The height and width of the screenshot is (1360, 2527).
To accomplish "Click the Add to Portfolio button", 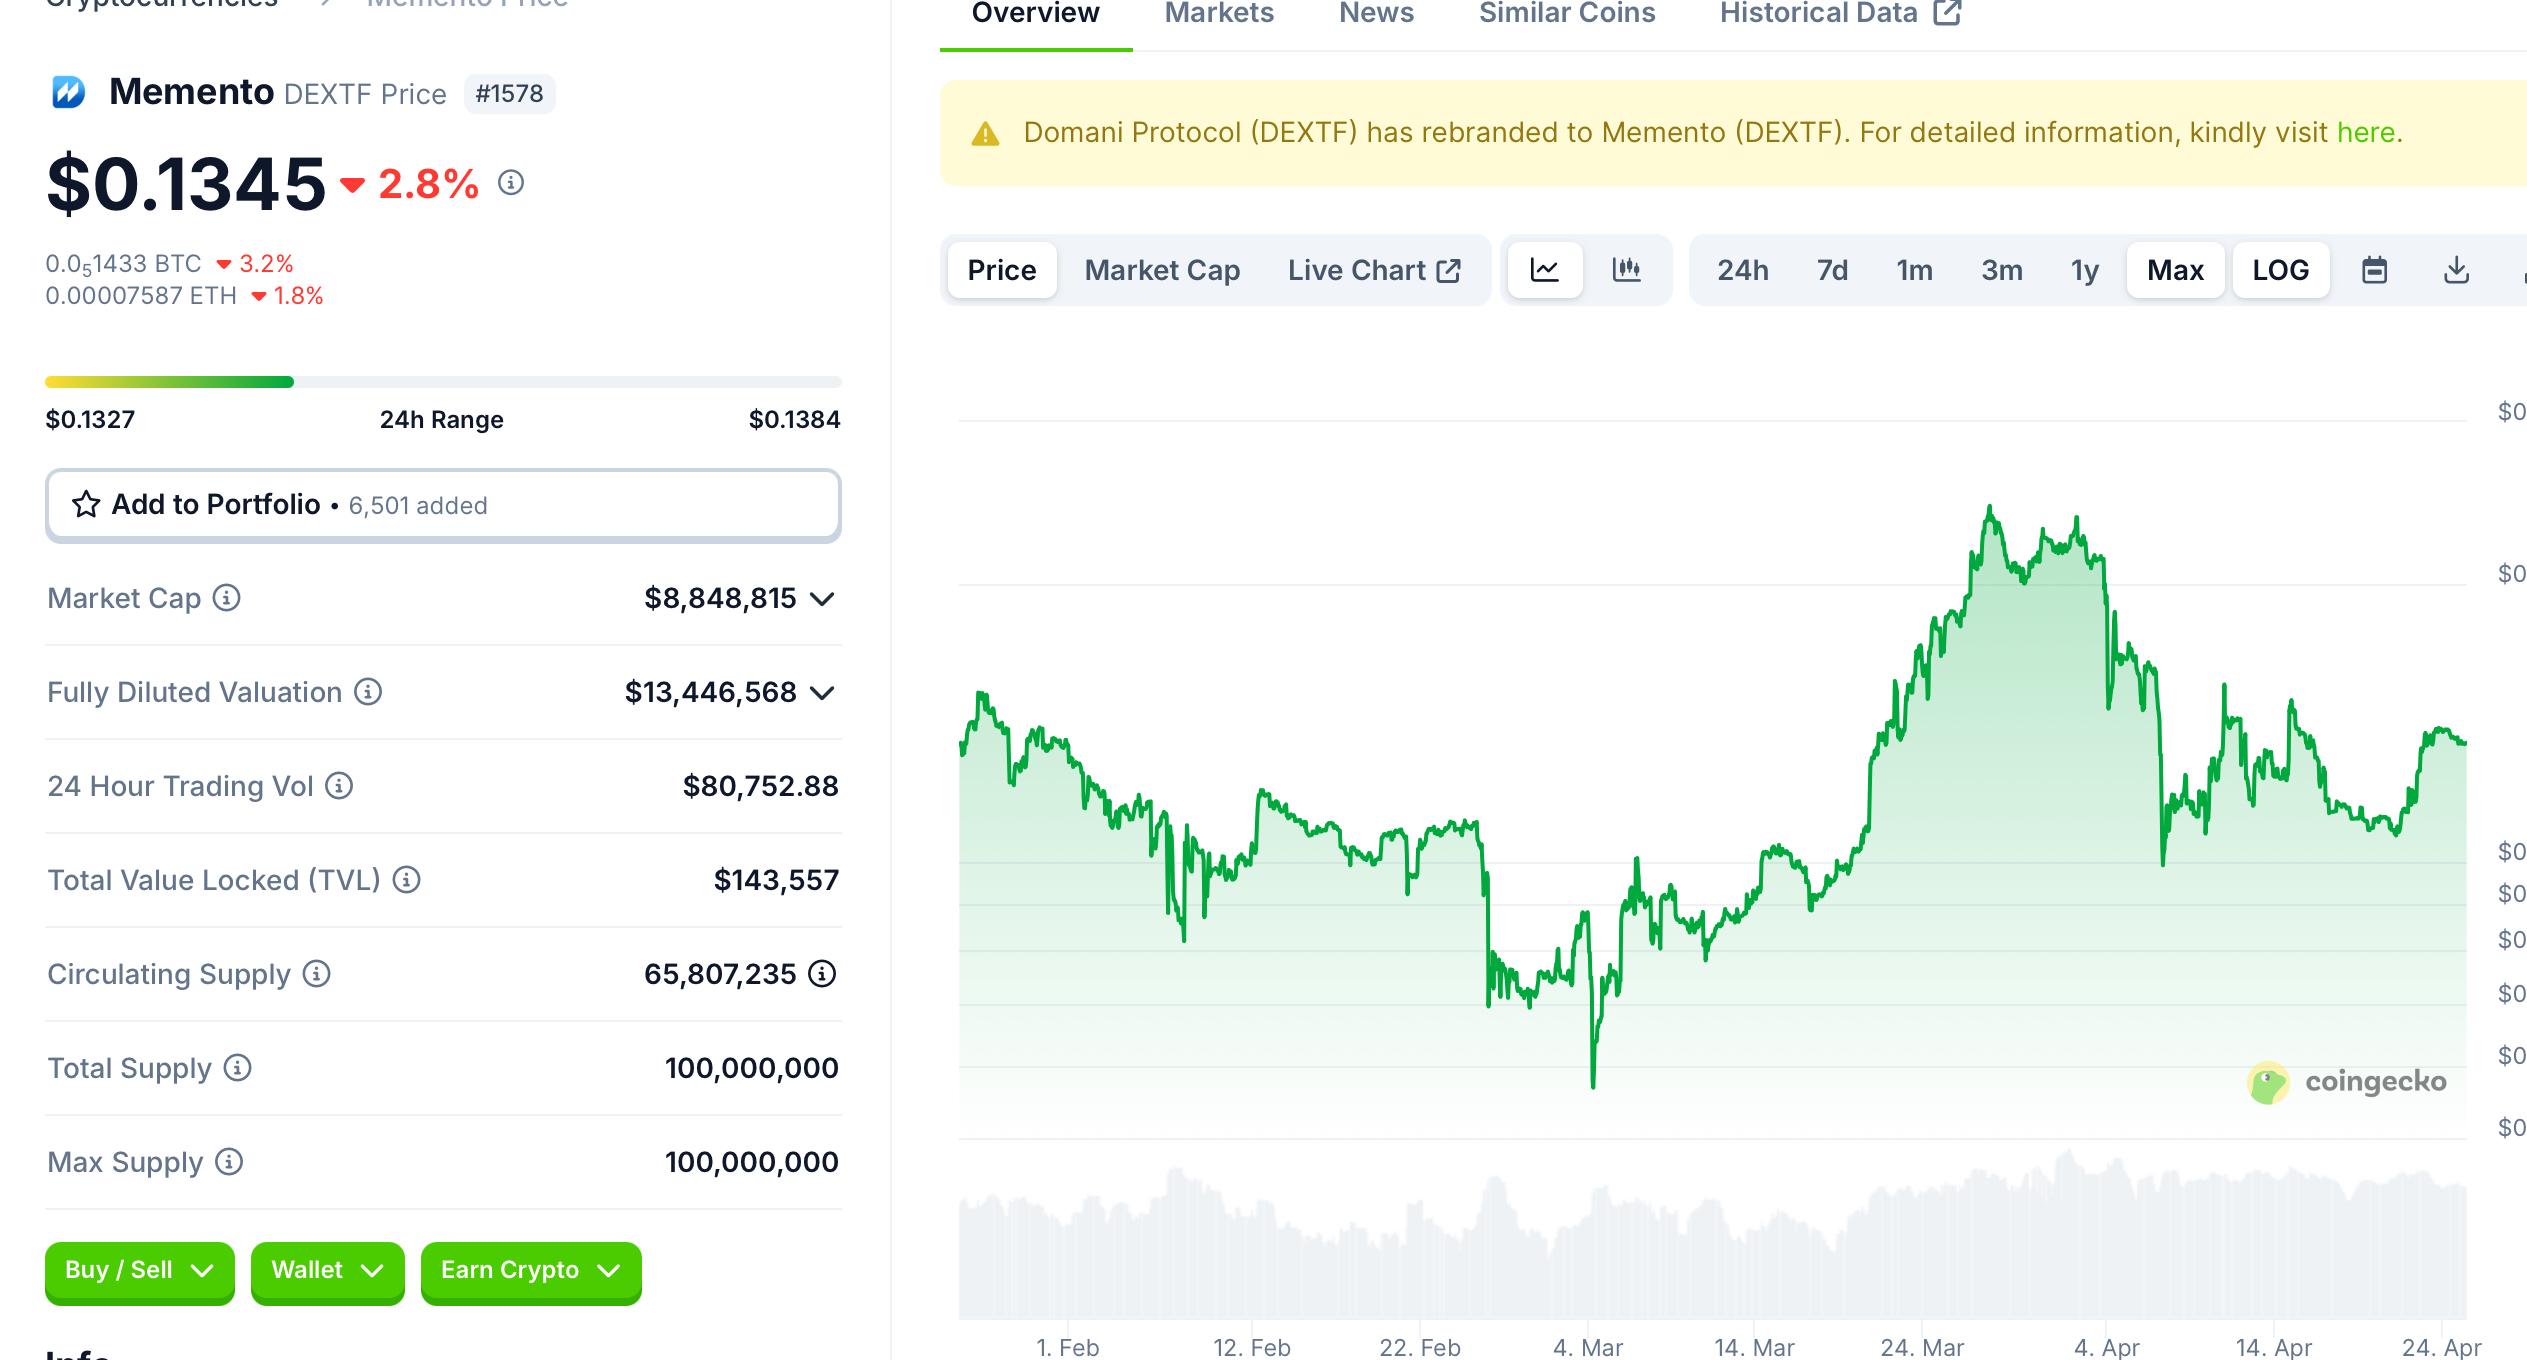I will click(x=443, y=505).
